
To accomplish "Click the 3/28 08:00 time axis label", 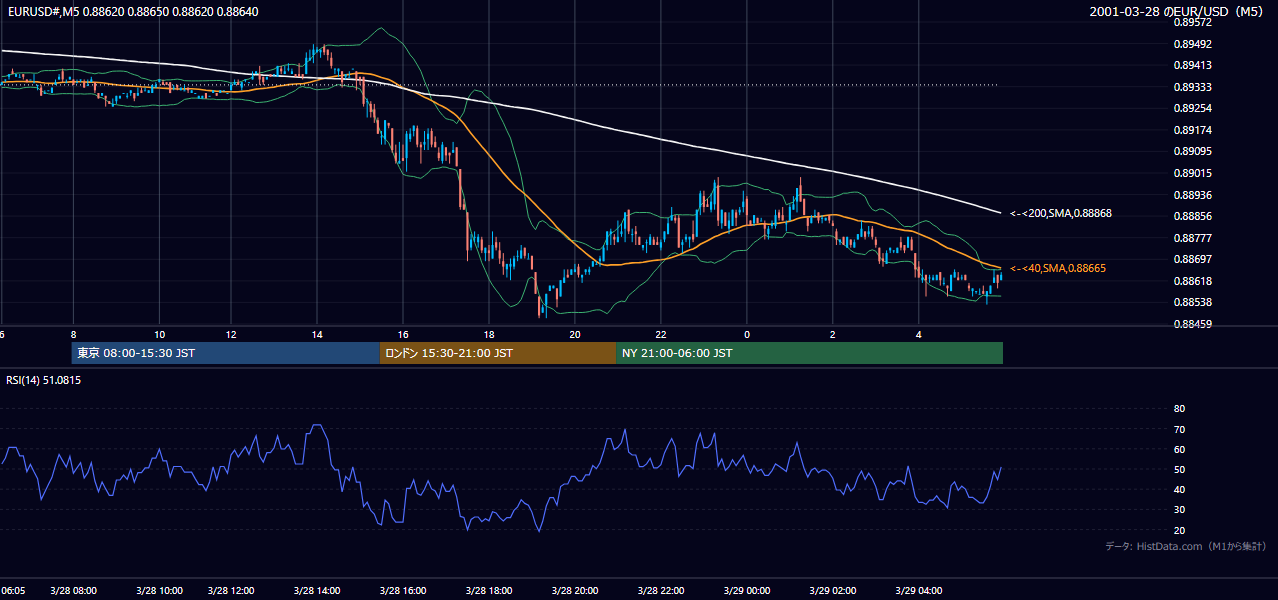I will point(74,590).
